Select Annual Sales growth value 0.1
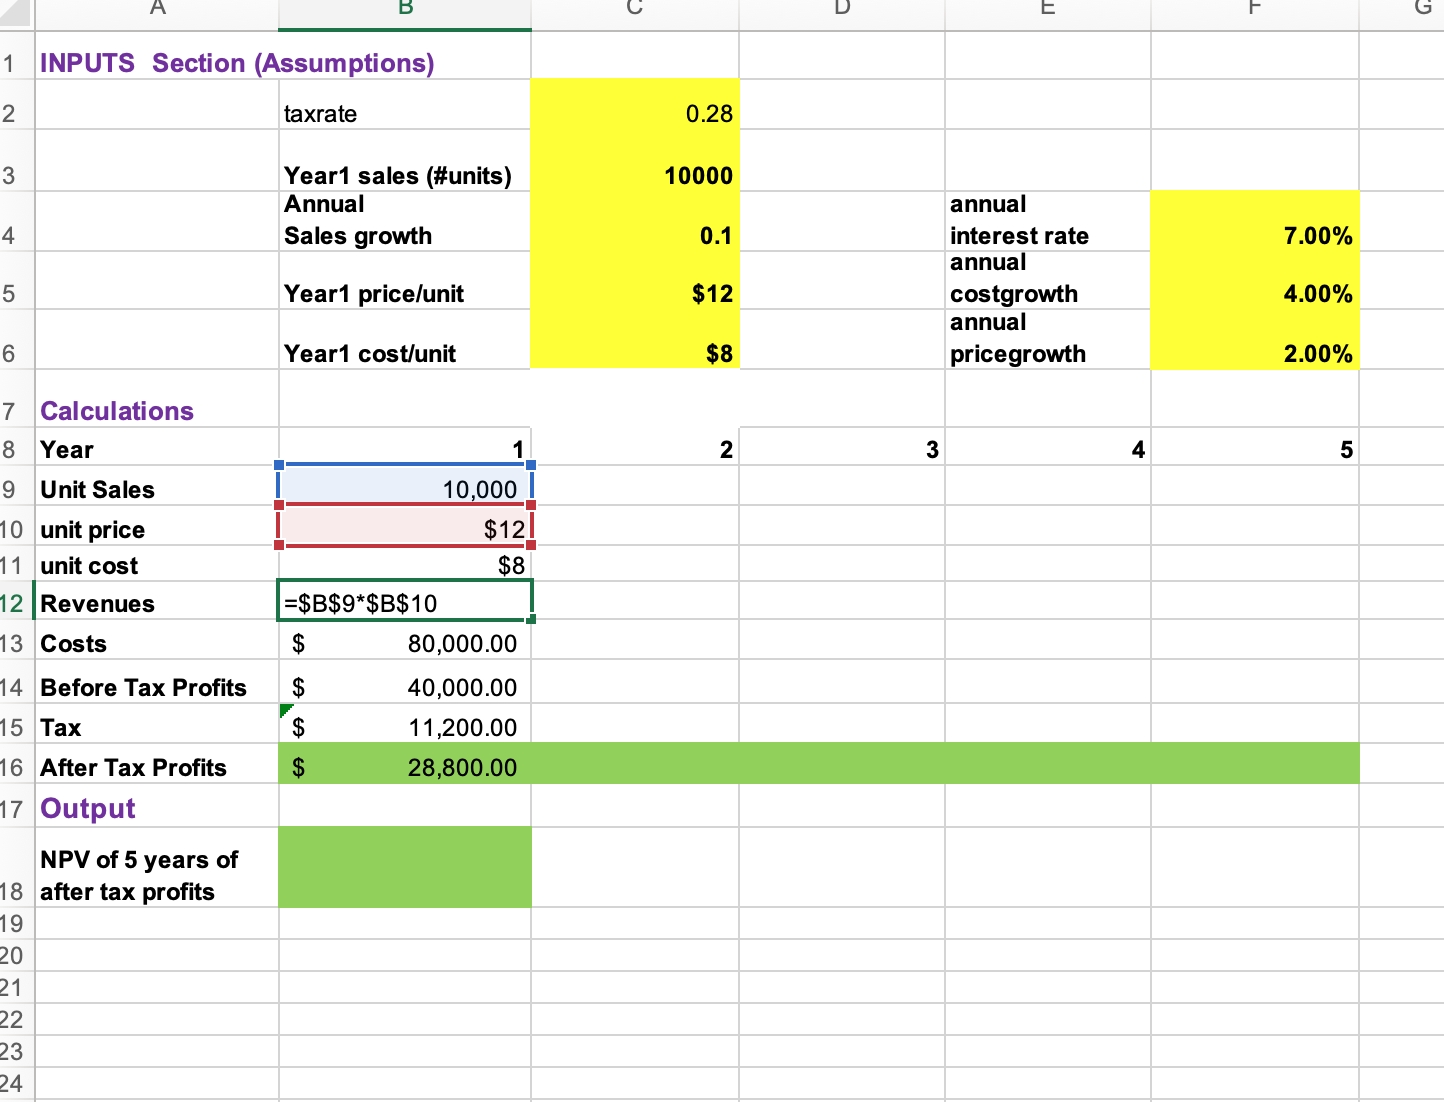 pyautogui.click(x=635, y=222)
